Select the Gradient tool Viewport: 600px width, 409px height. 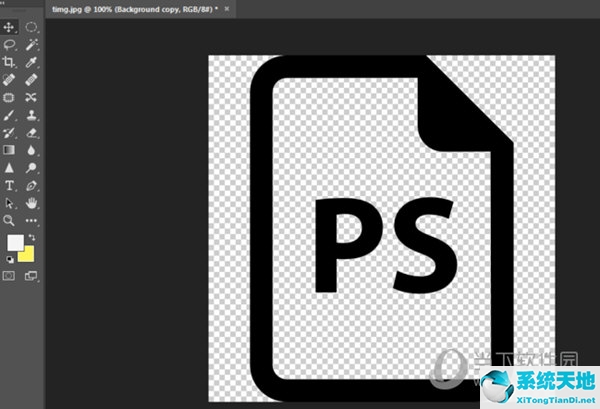point(10,149)
